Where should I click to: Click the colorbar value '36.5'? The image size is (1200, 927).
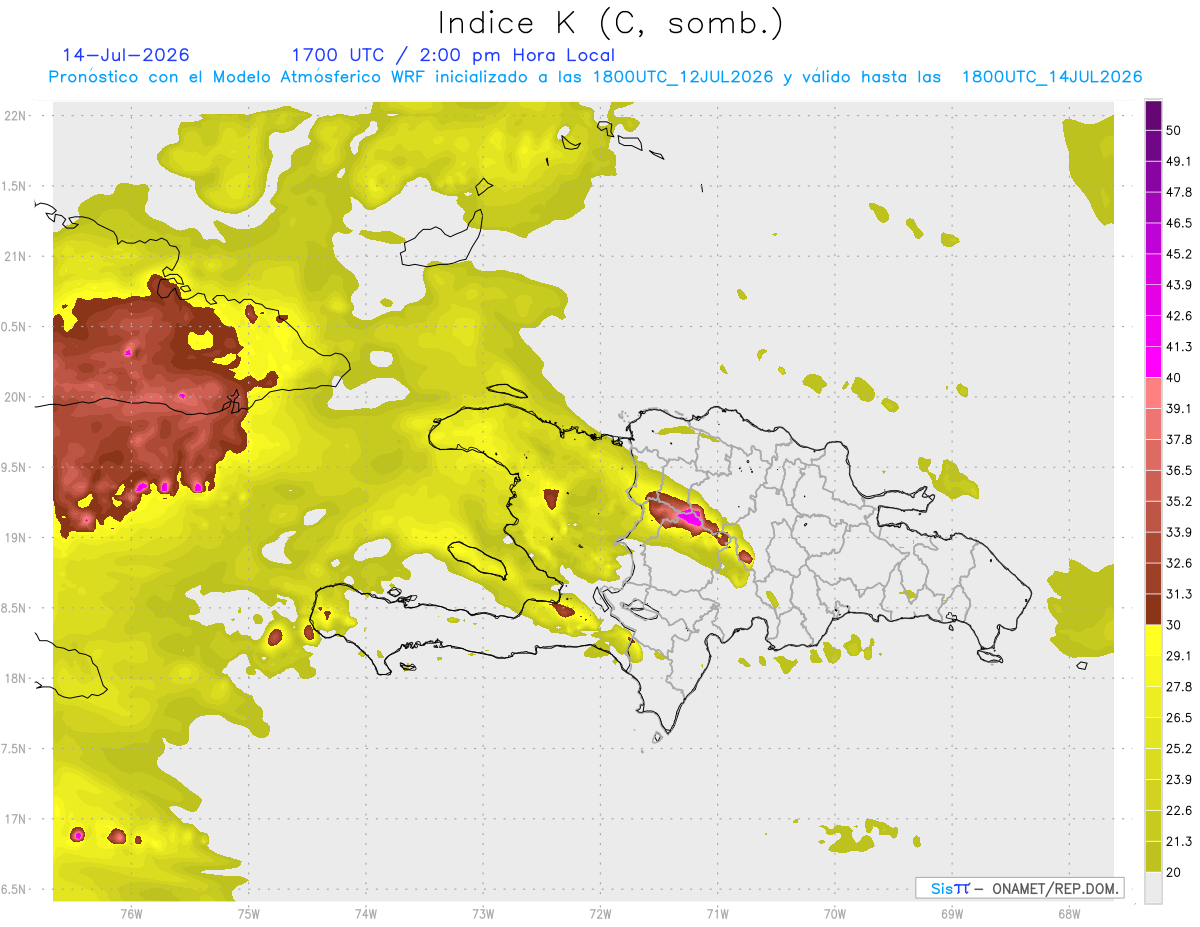[1179, 470]
